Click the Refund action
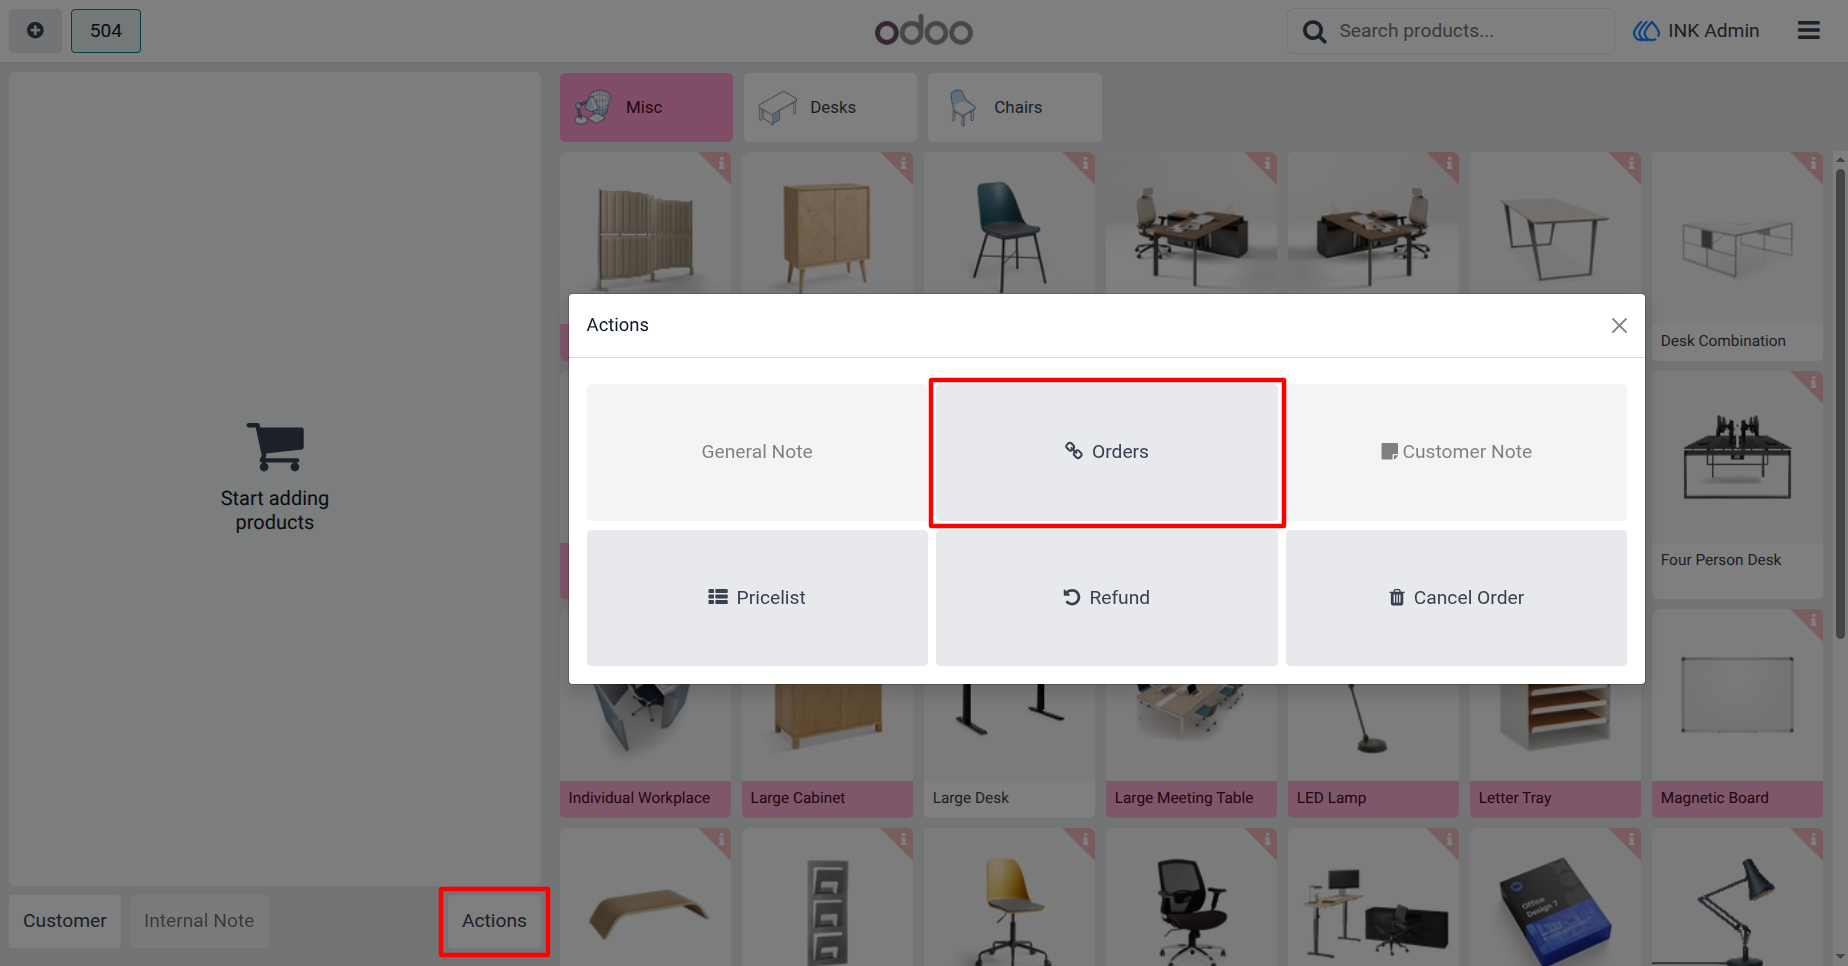This screenshot has width=1848, height=966. (x=1107, y=598)
